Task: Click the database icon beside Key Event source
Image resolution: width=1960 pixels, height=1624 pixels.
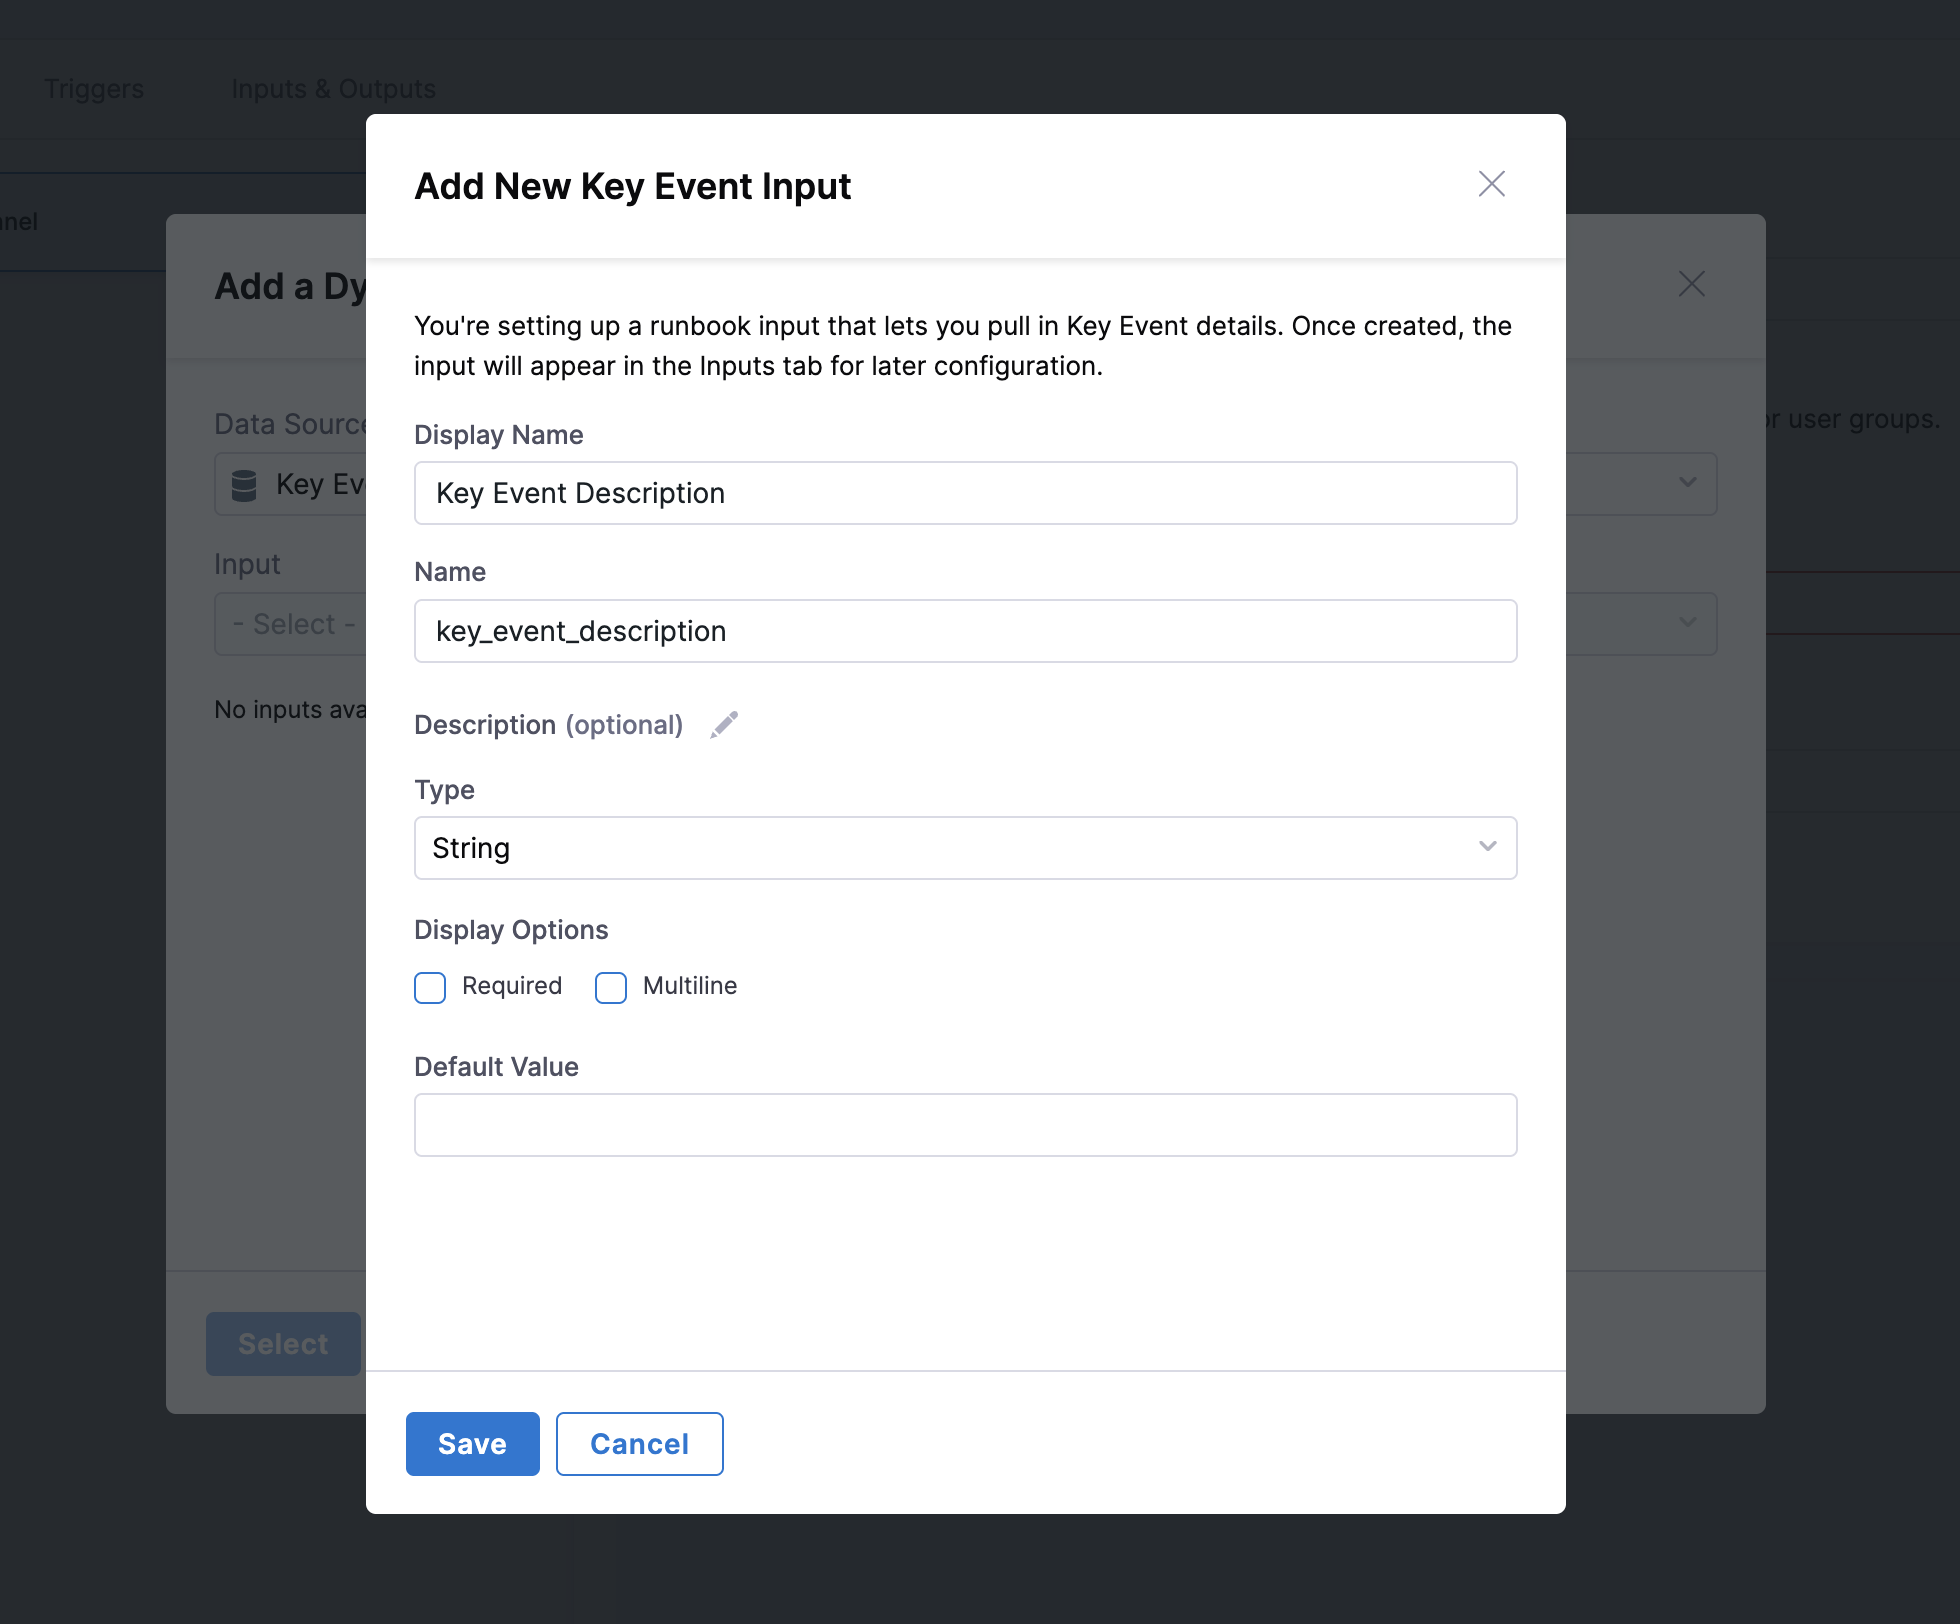Action: pos(243,484)
